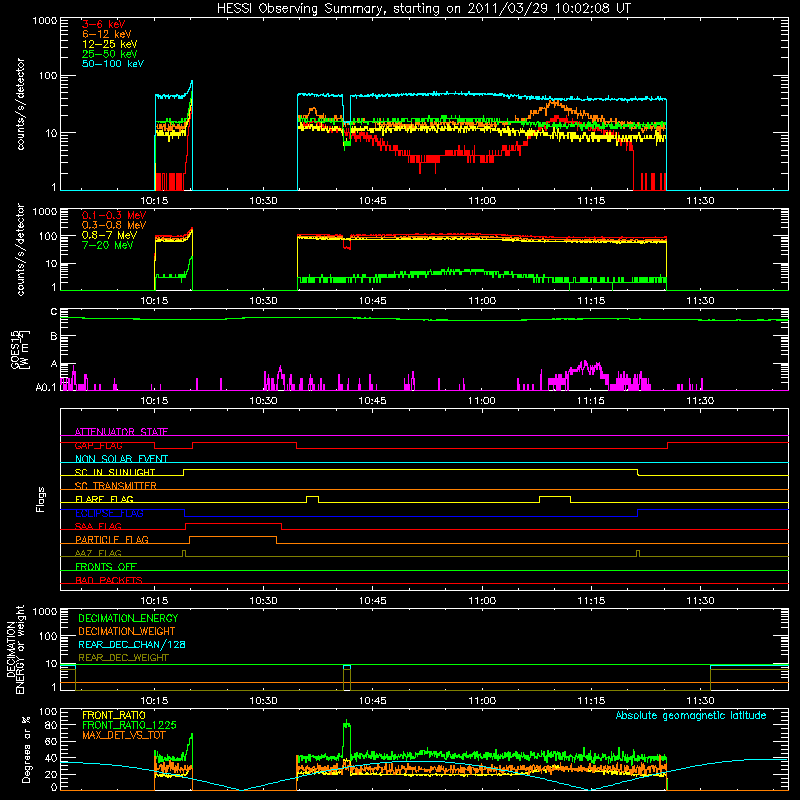Viewport: 800px width, 800px height.
Task: Click the '7-20 MeV' legend entry
Action: point(108,245)
